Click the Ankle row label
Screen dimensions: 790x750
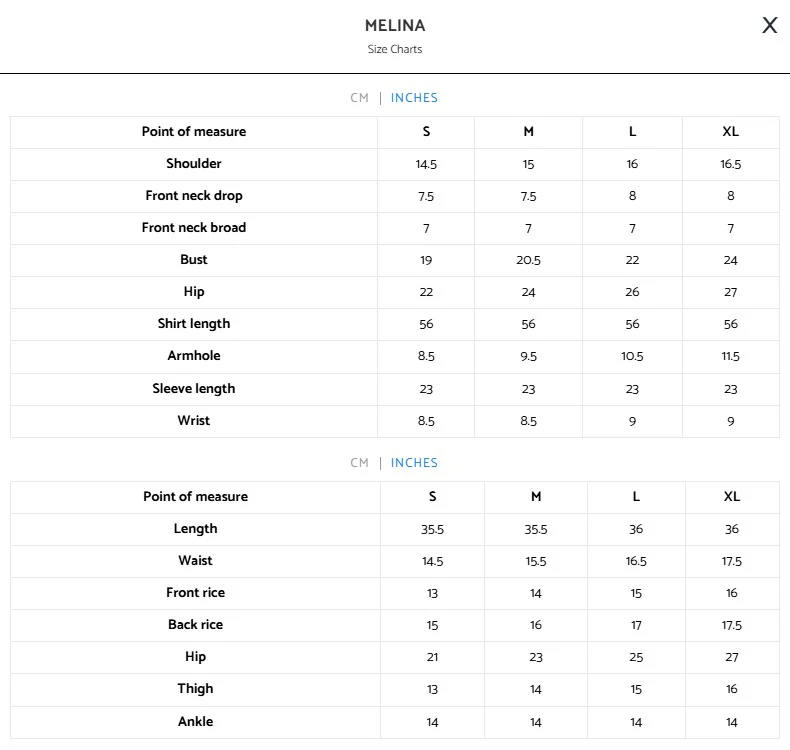coord(195,722)
